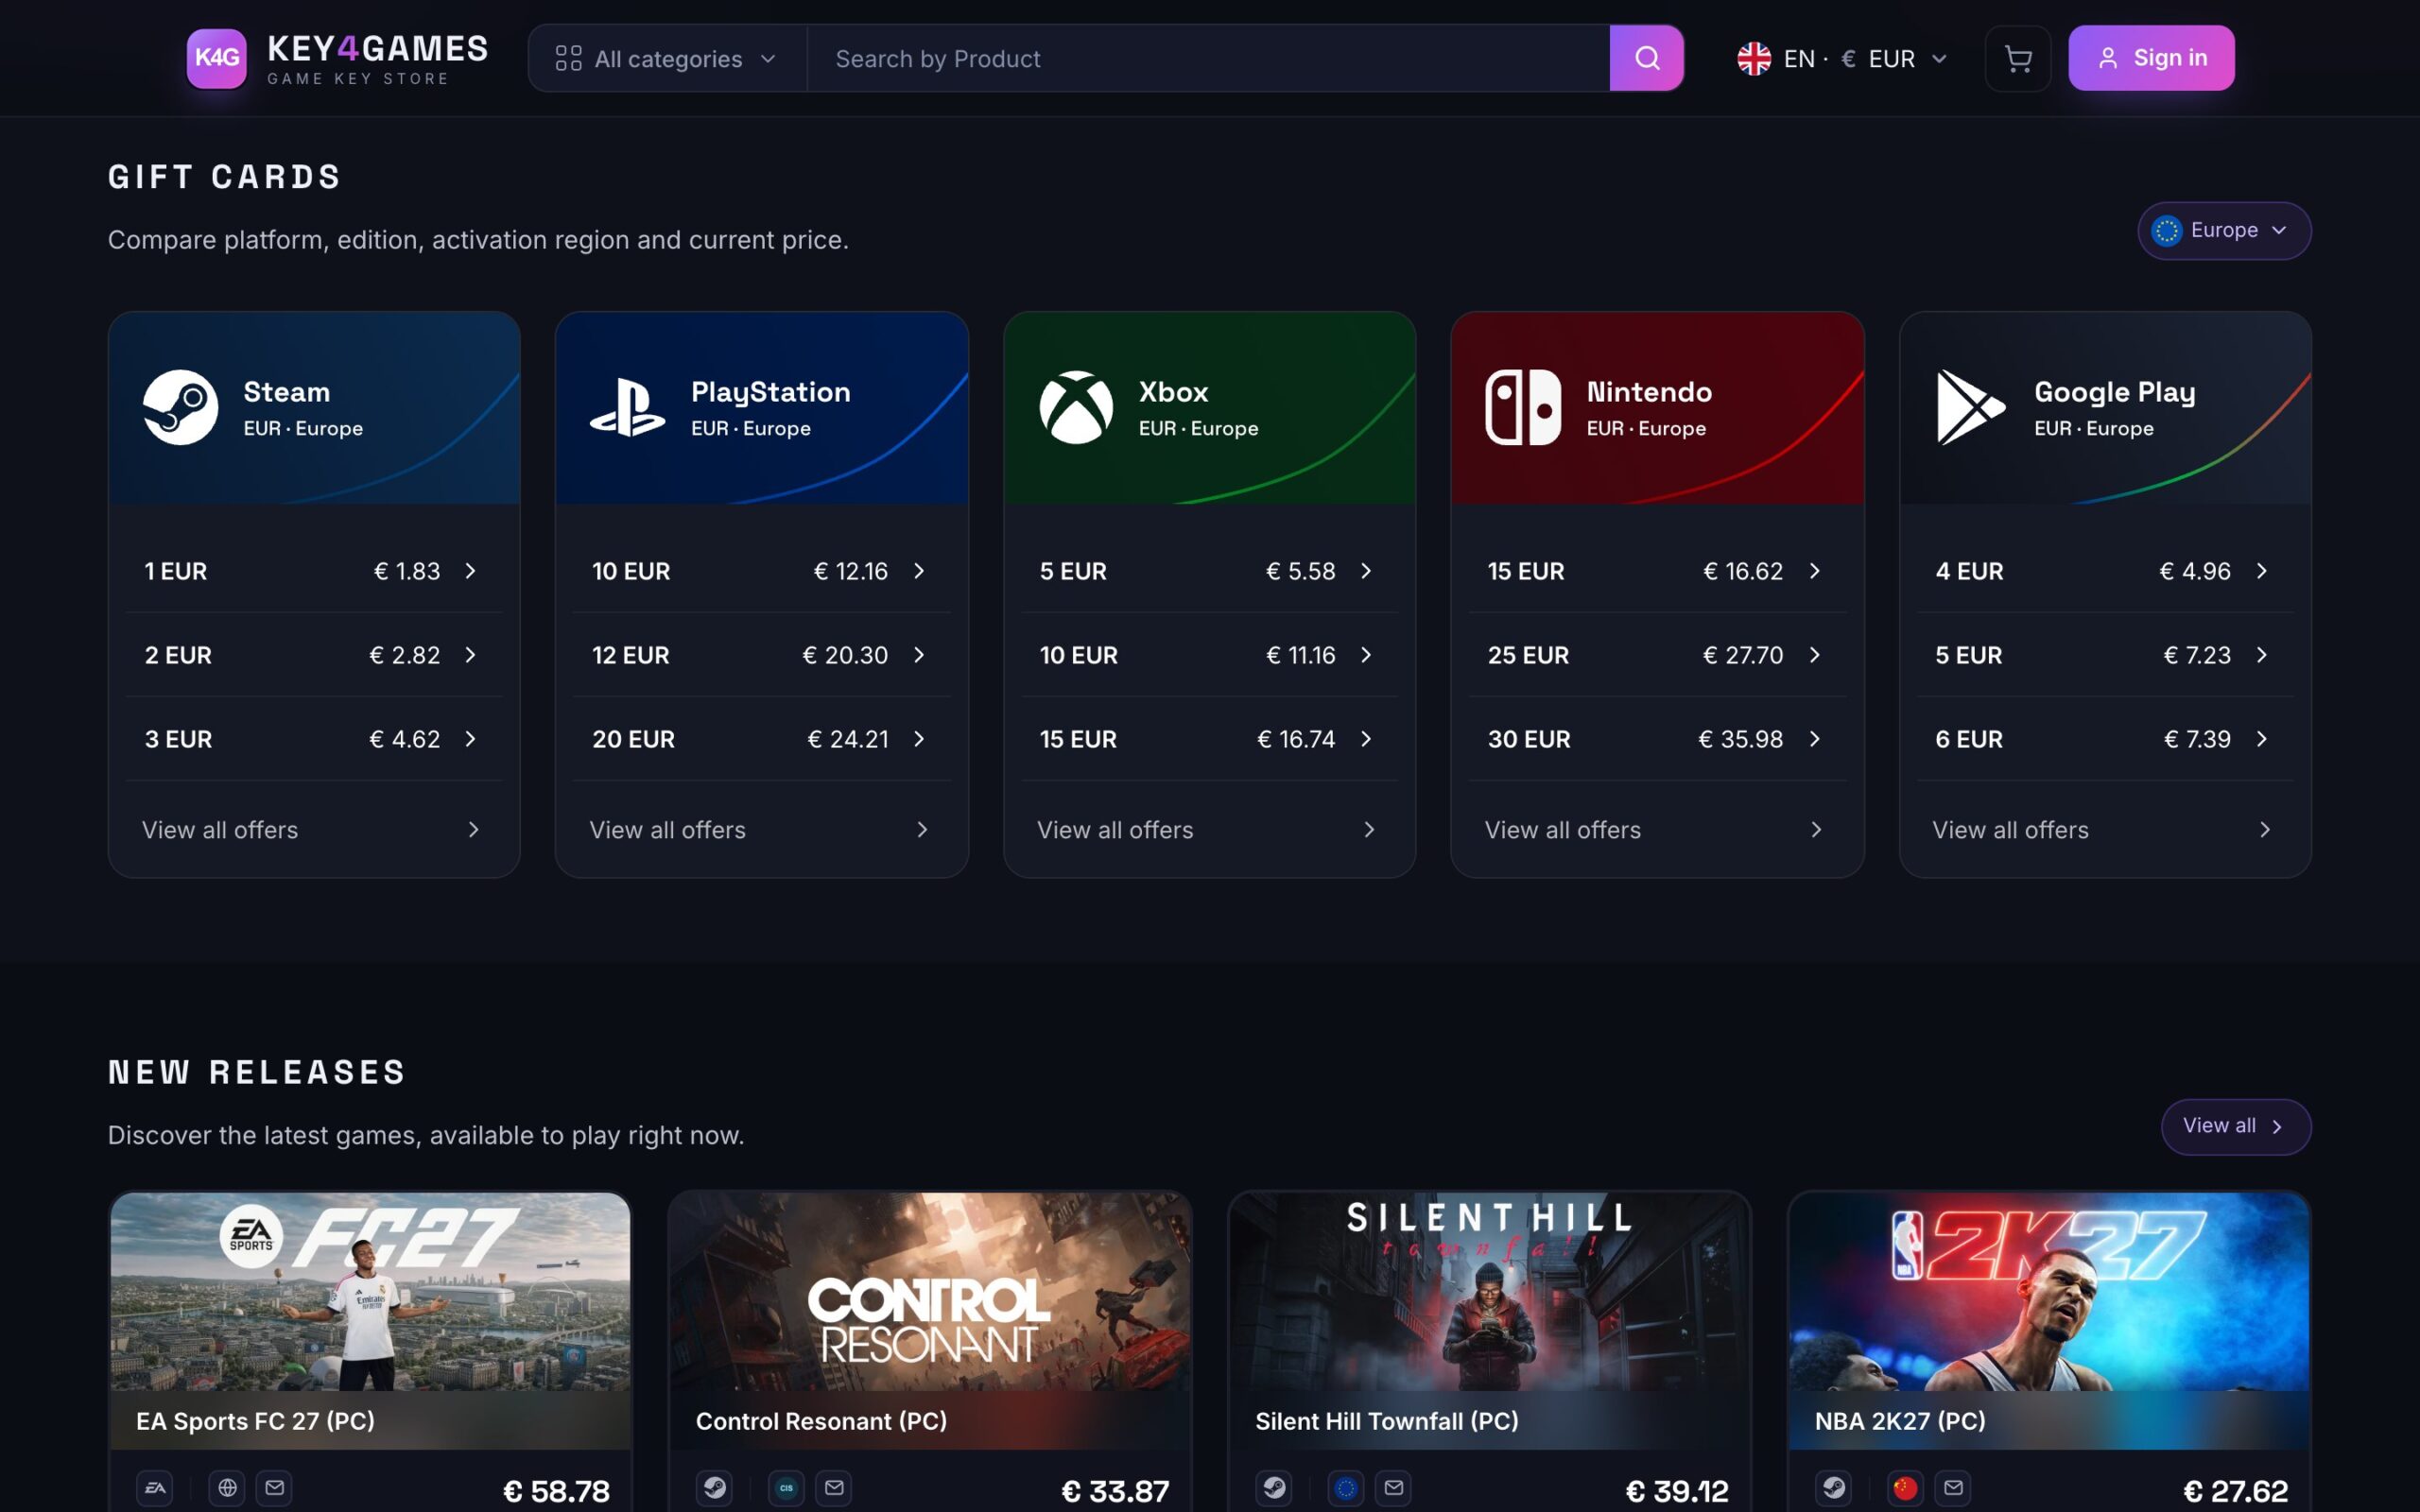
Task: View all offers for PlayStation
Action: click(x=762, y=830)
